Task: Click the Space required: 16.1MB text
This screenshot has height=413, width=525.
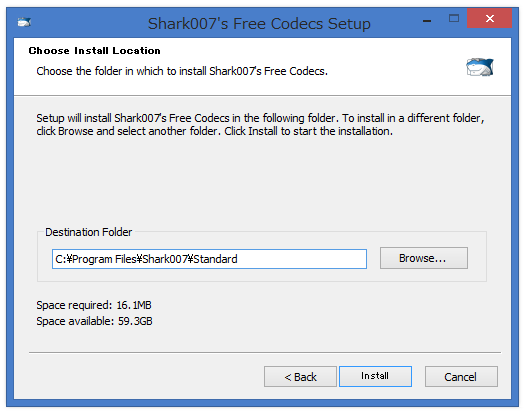Action: 94,305
